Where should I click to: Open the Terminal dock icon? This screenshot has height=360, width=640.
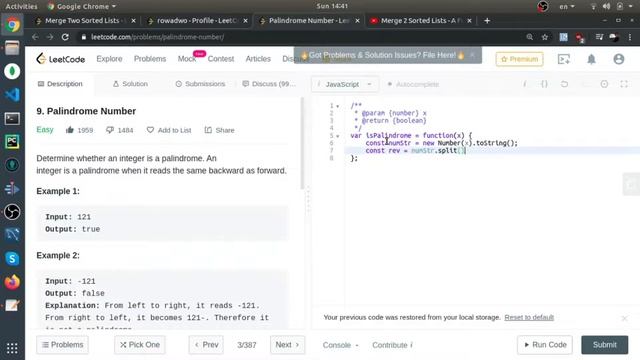point(12,118)
